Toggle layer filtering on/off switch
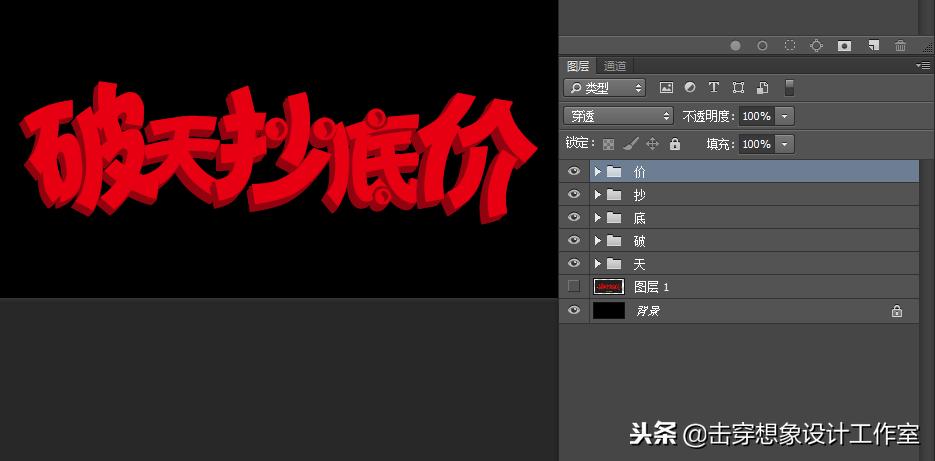The height and width of the screenshot is (461, 935). [x=790, y=88]
